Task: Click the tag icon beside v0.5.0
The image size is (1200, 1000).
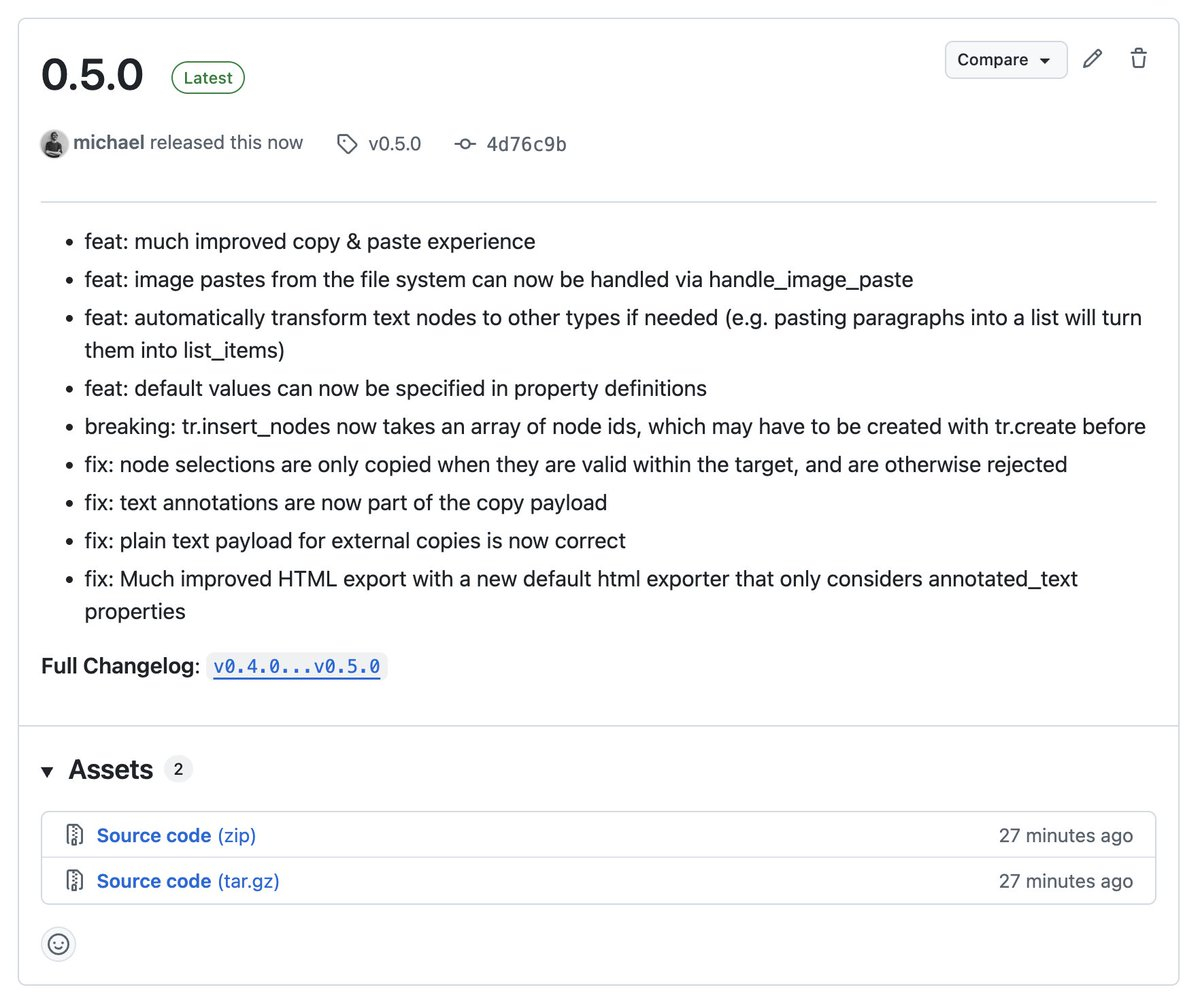Action: click(x=346, y=144)
